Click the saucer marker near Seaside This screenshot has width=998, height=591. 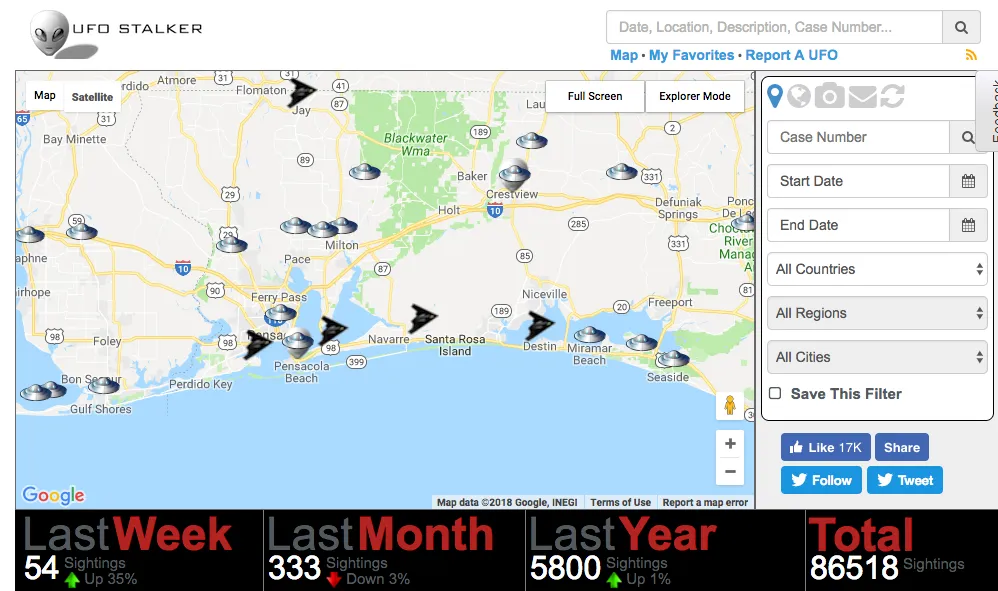(x=673, y=359)
